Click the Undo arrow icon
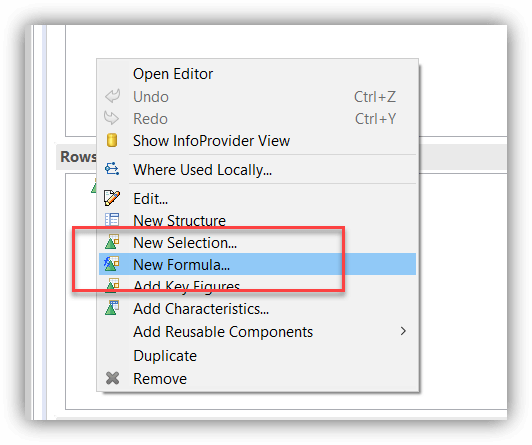The height and width of the screenshot is (445, 532). point(112,96)
